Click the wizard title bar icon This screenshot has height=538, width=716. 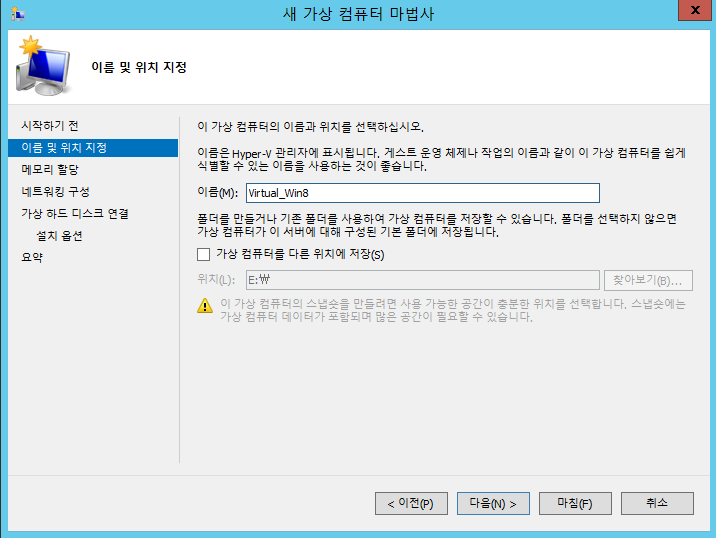pos(17,14)
